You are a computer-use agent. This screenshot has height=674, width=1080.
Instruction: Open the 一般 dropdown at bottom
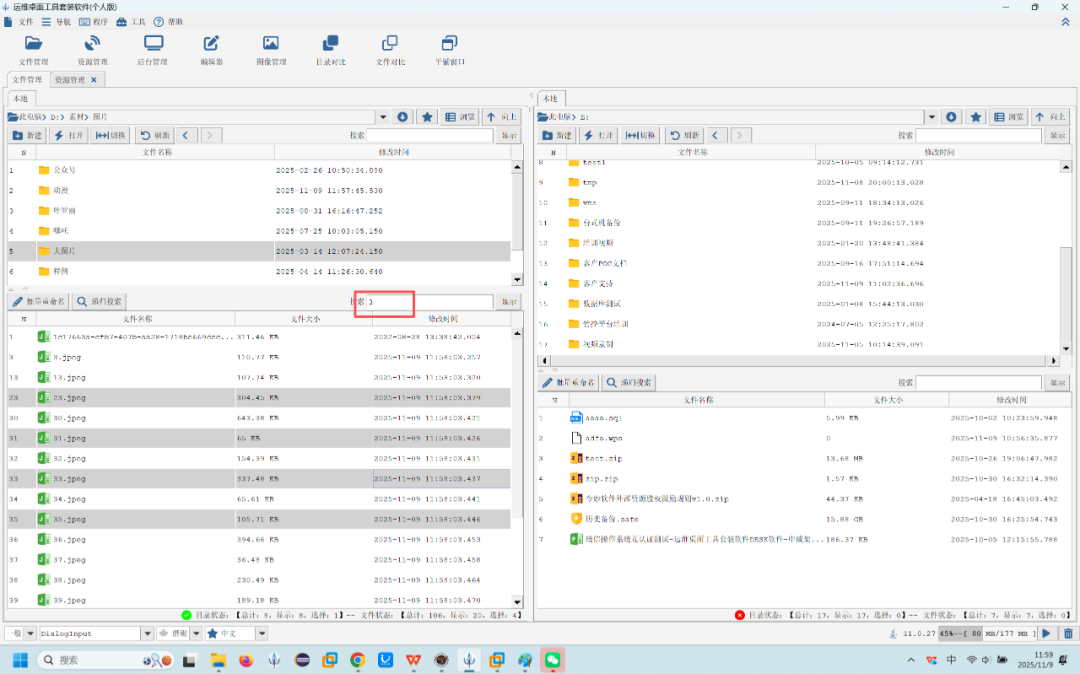point(30,633)
